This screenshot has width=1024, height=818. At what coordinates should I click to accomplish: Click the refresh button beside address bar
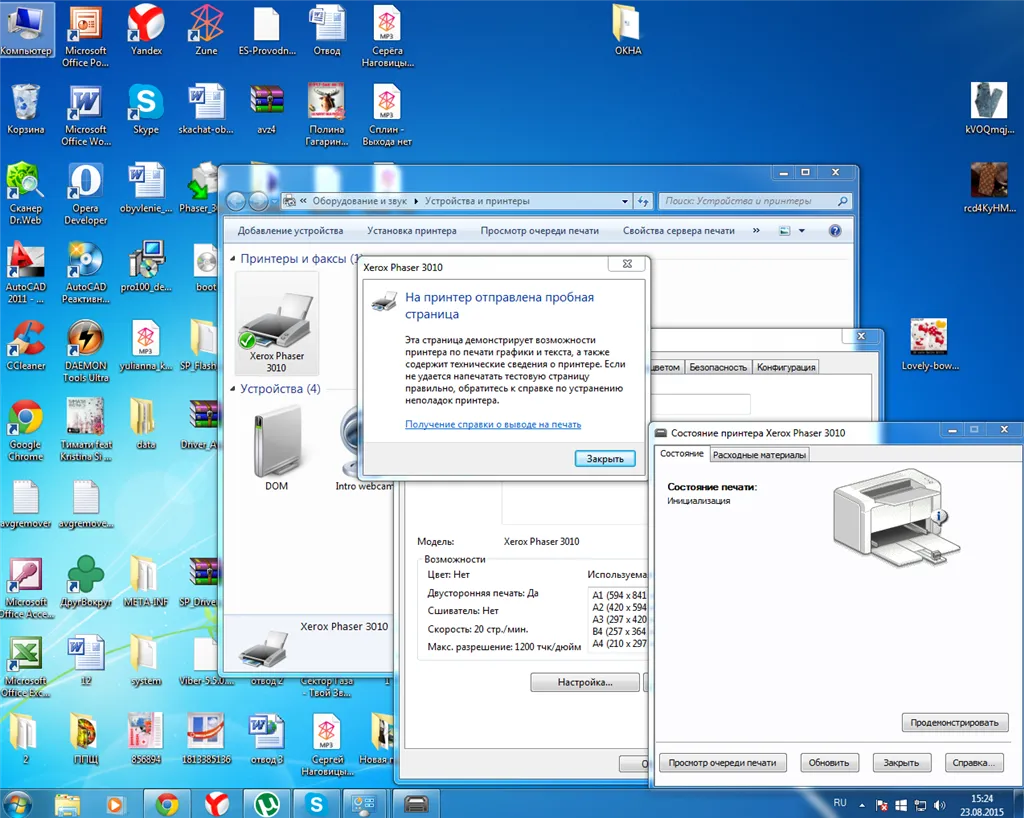point(643,201)
